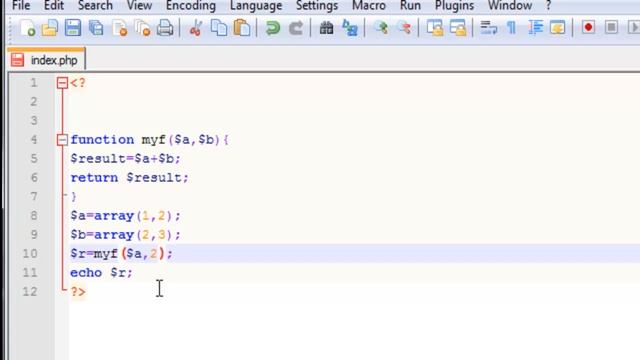Open the Plugins menu

point(454,6)
